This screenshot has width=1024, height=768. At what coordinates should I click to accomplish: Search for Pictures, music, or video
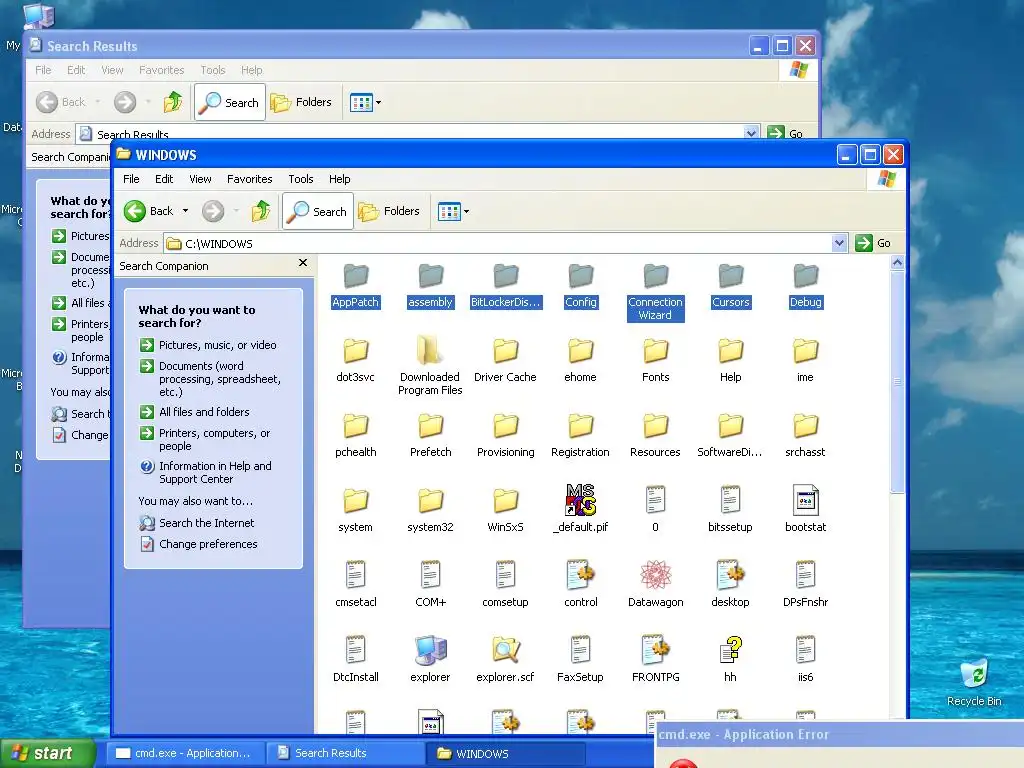click(208, 345)
